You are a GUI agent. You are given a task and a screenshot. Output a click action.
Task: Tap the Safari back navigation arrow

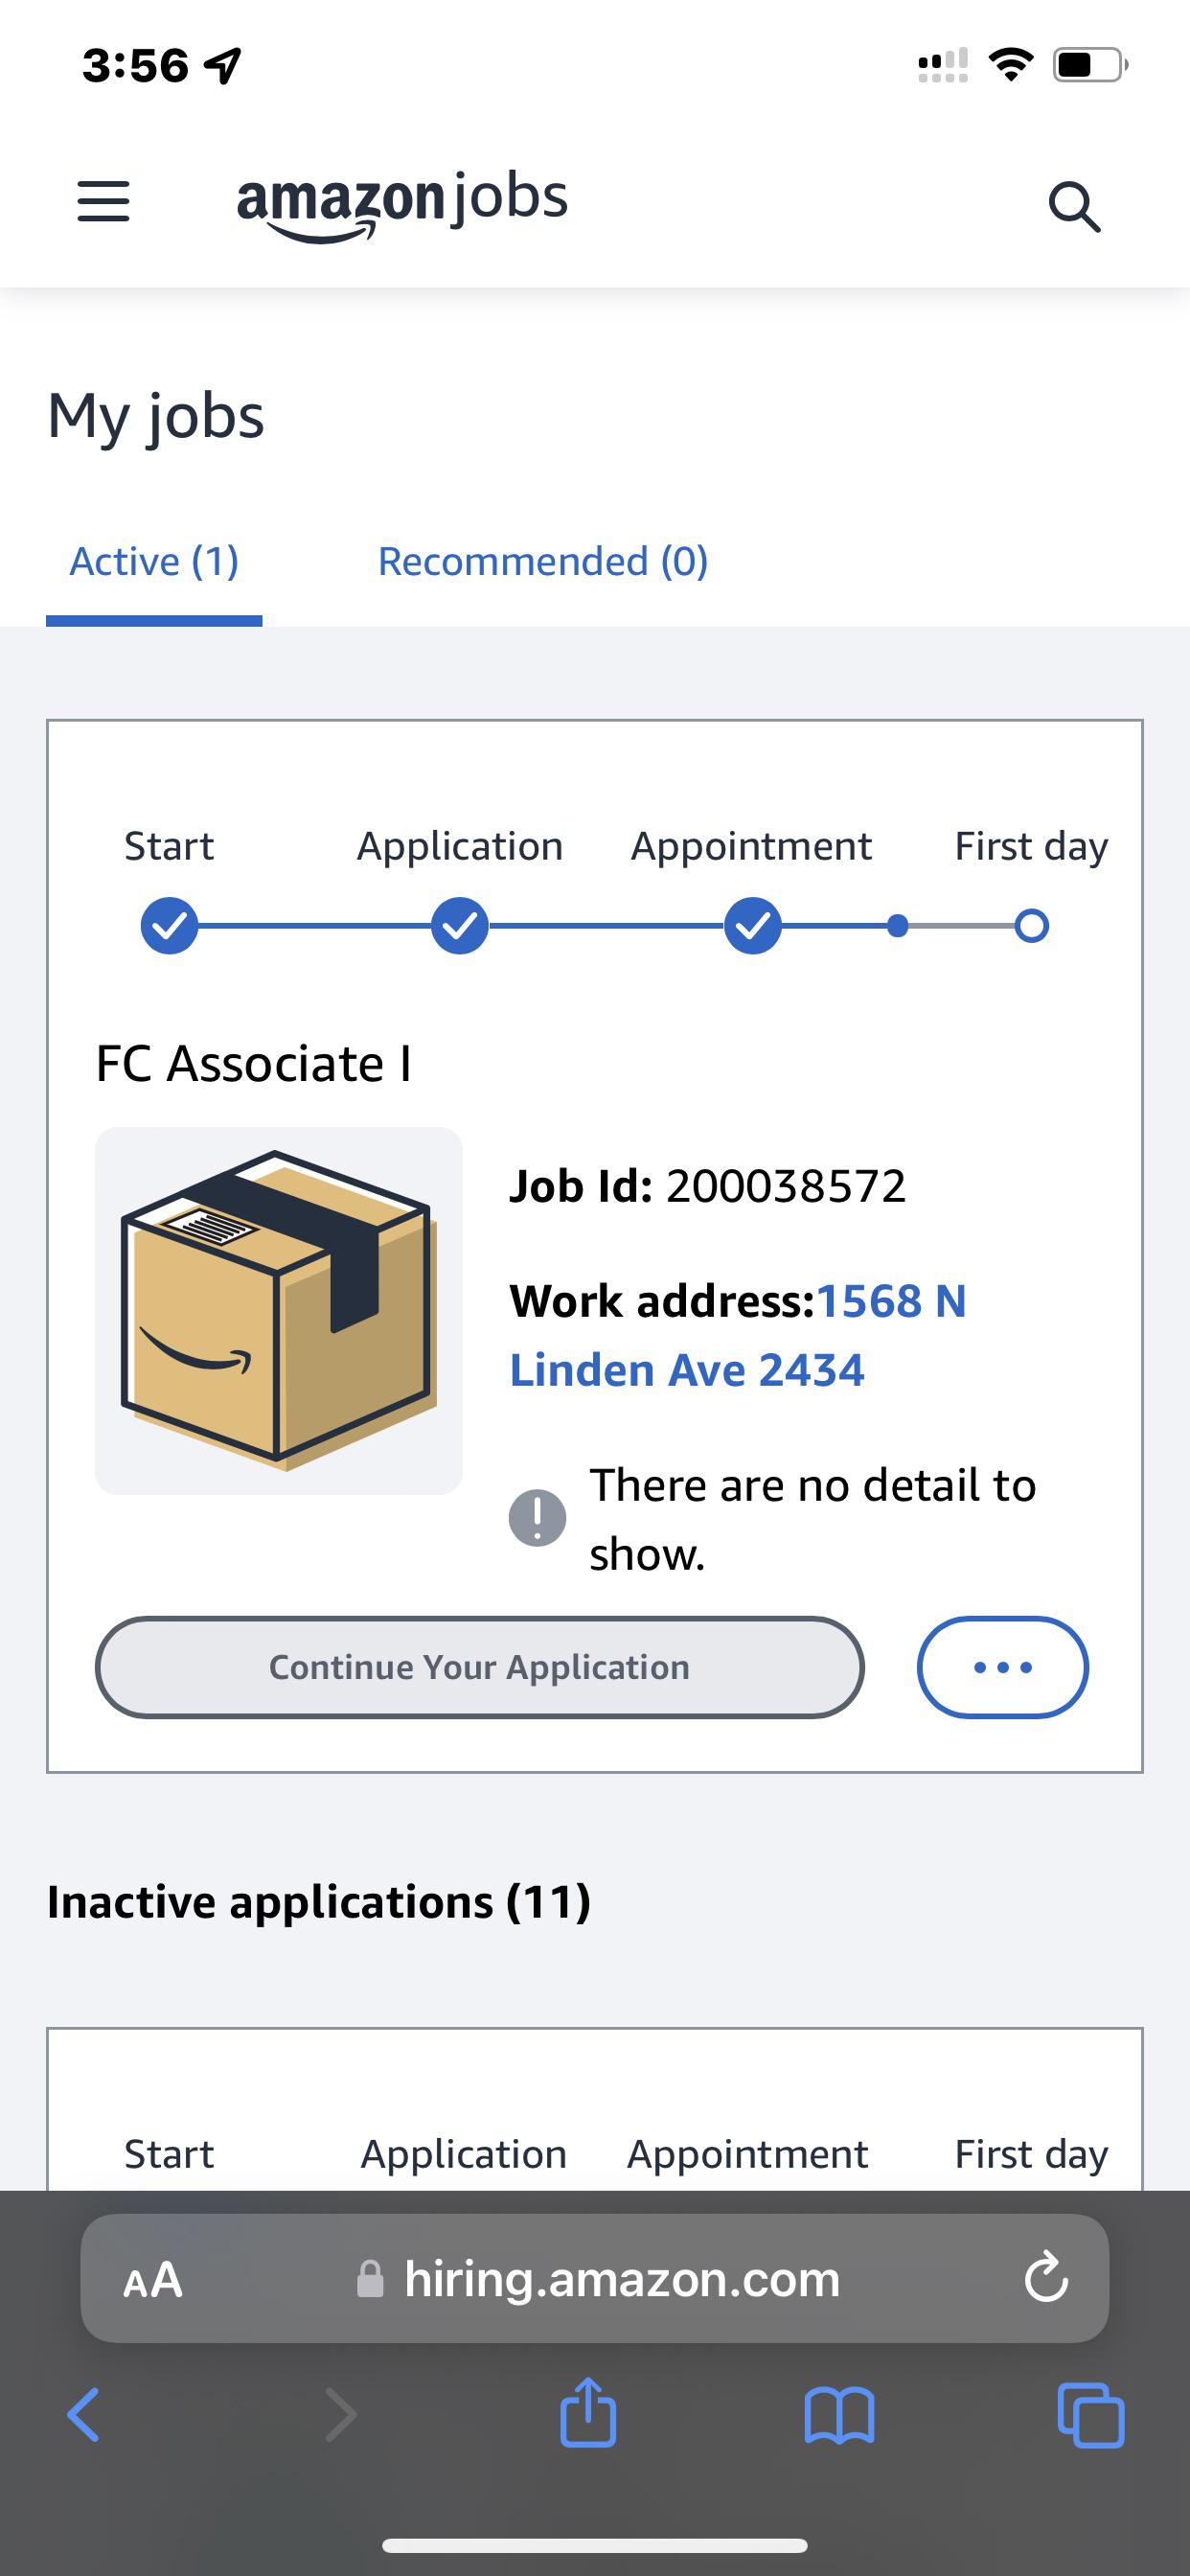point(83,2414)
